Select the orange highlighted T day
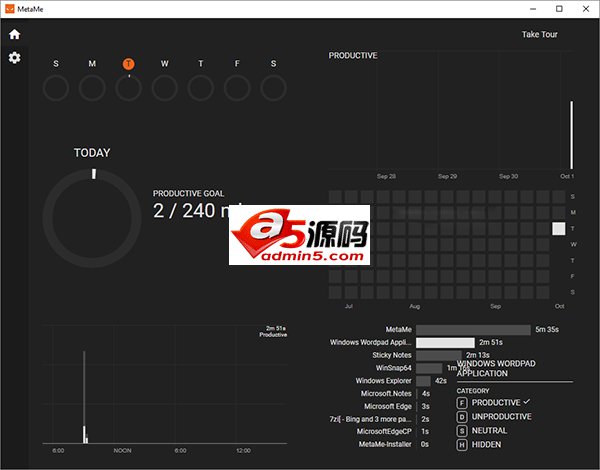This screenshot has height=470, width=600. 129,64
